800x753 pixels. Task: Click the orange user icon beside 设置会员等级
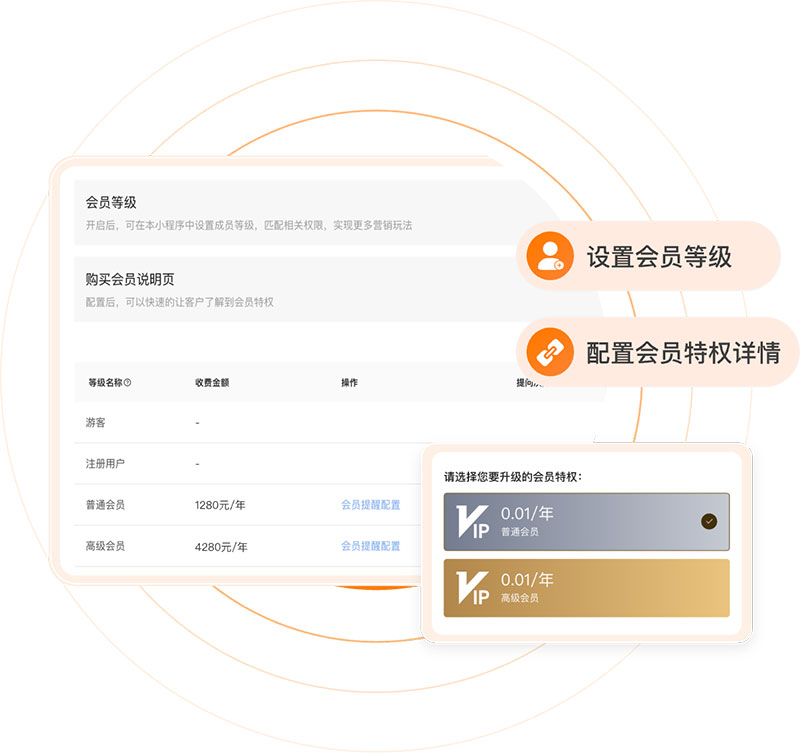point(549,257)
